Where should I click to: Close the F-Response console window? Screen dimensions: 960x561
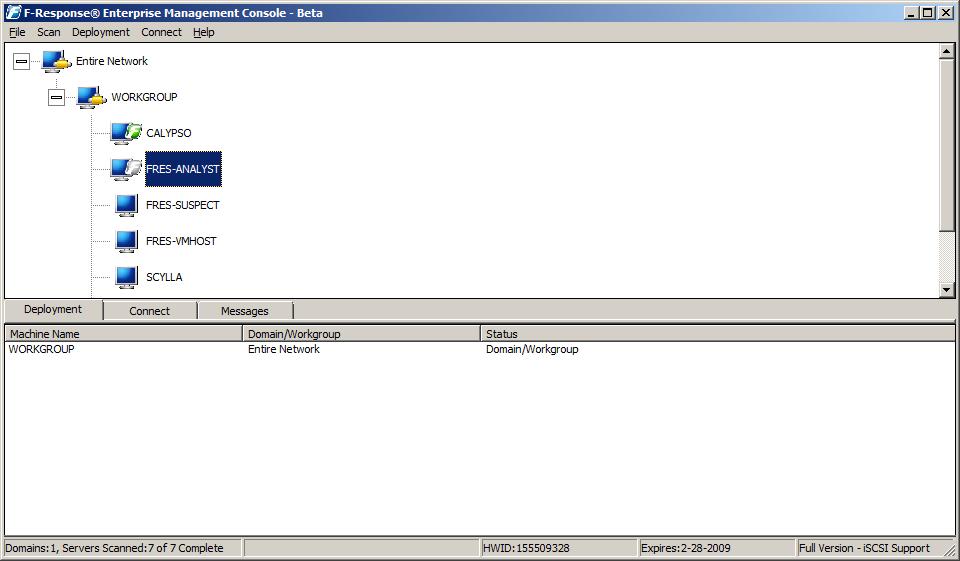point(946,12)
